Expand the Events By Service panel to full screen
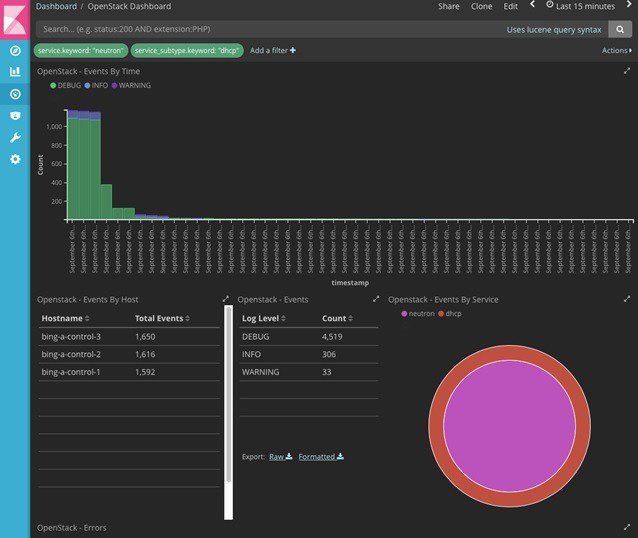 pyautogui.click(x=627, y=299)
